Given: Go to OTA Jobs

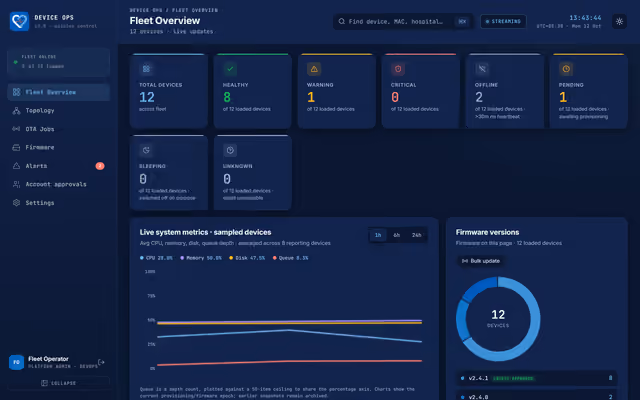Looking at the screenshot, I should pyautogui.click(x=58, y=129).
